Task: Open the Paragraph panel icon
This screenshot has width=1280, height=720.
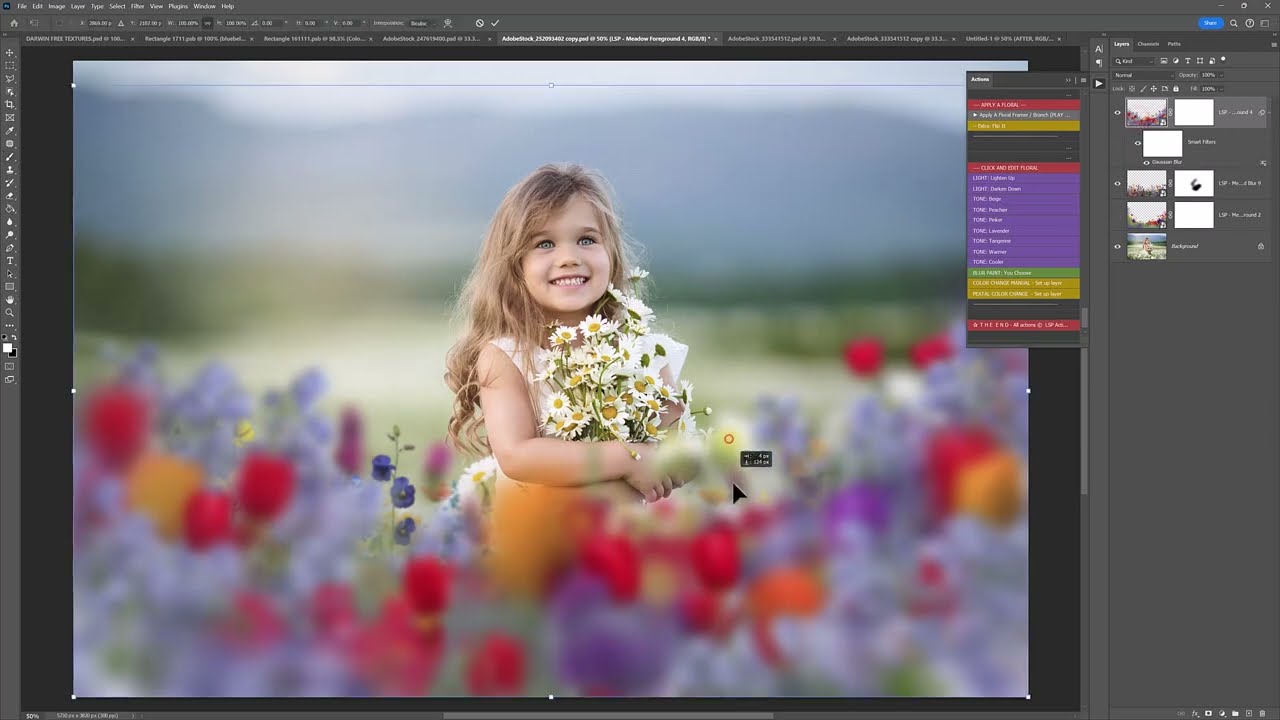Action: coord(1099,61)
